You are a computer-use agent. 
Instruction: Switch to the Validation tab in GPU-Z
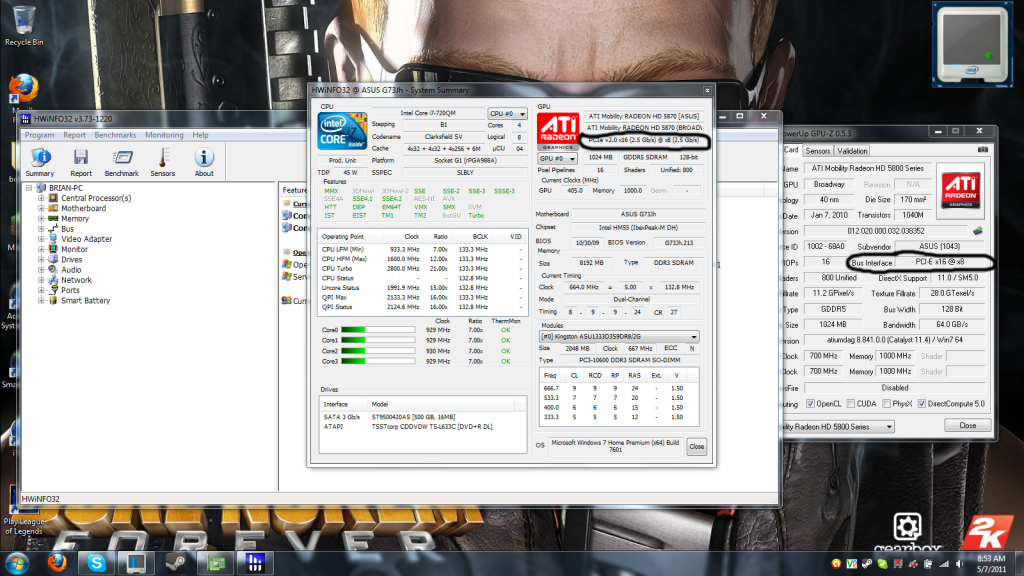[x=852, y=151]
